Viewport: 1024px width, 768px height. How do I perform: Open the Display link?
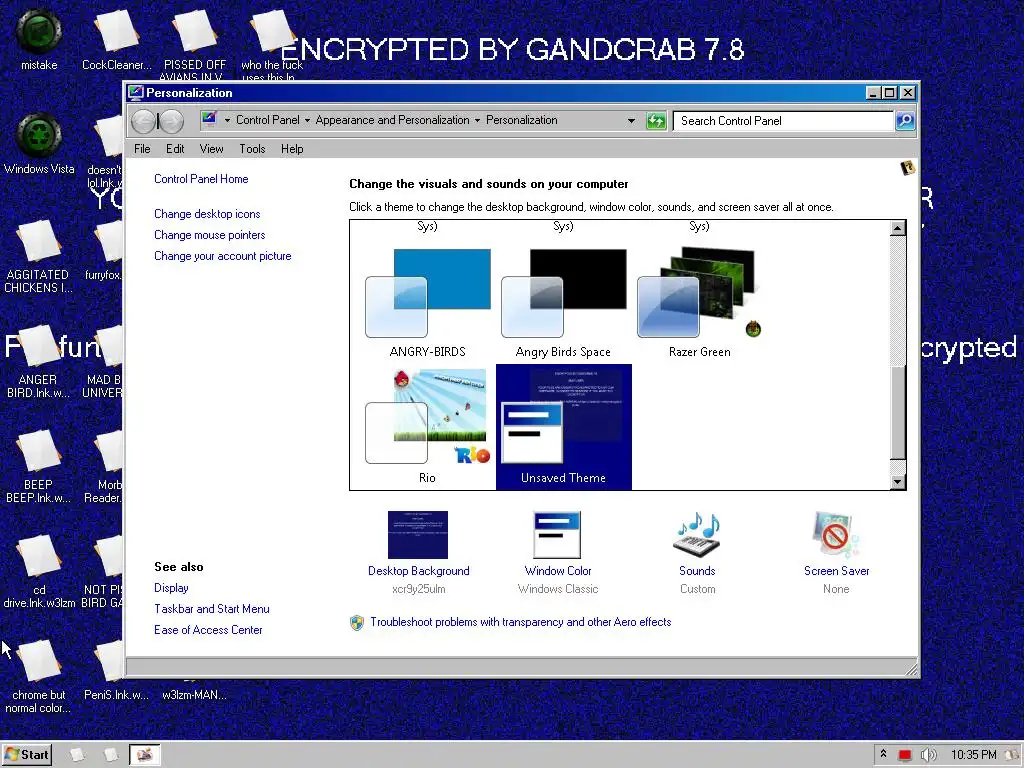171,588
